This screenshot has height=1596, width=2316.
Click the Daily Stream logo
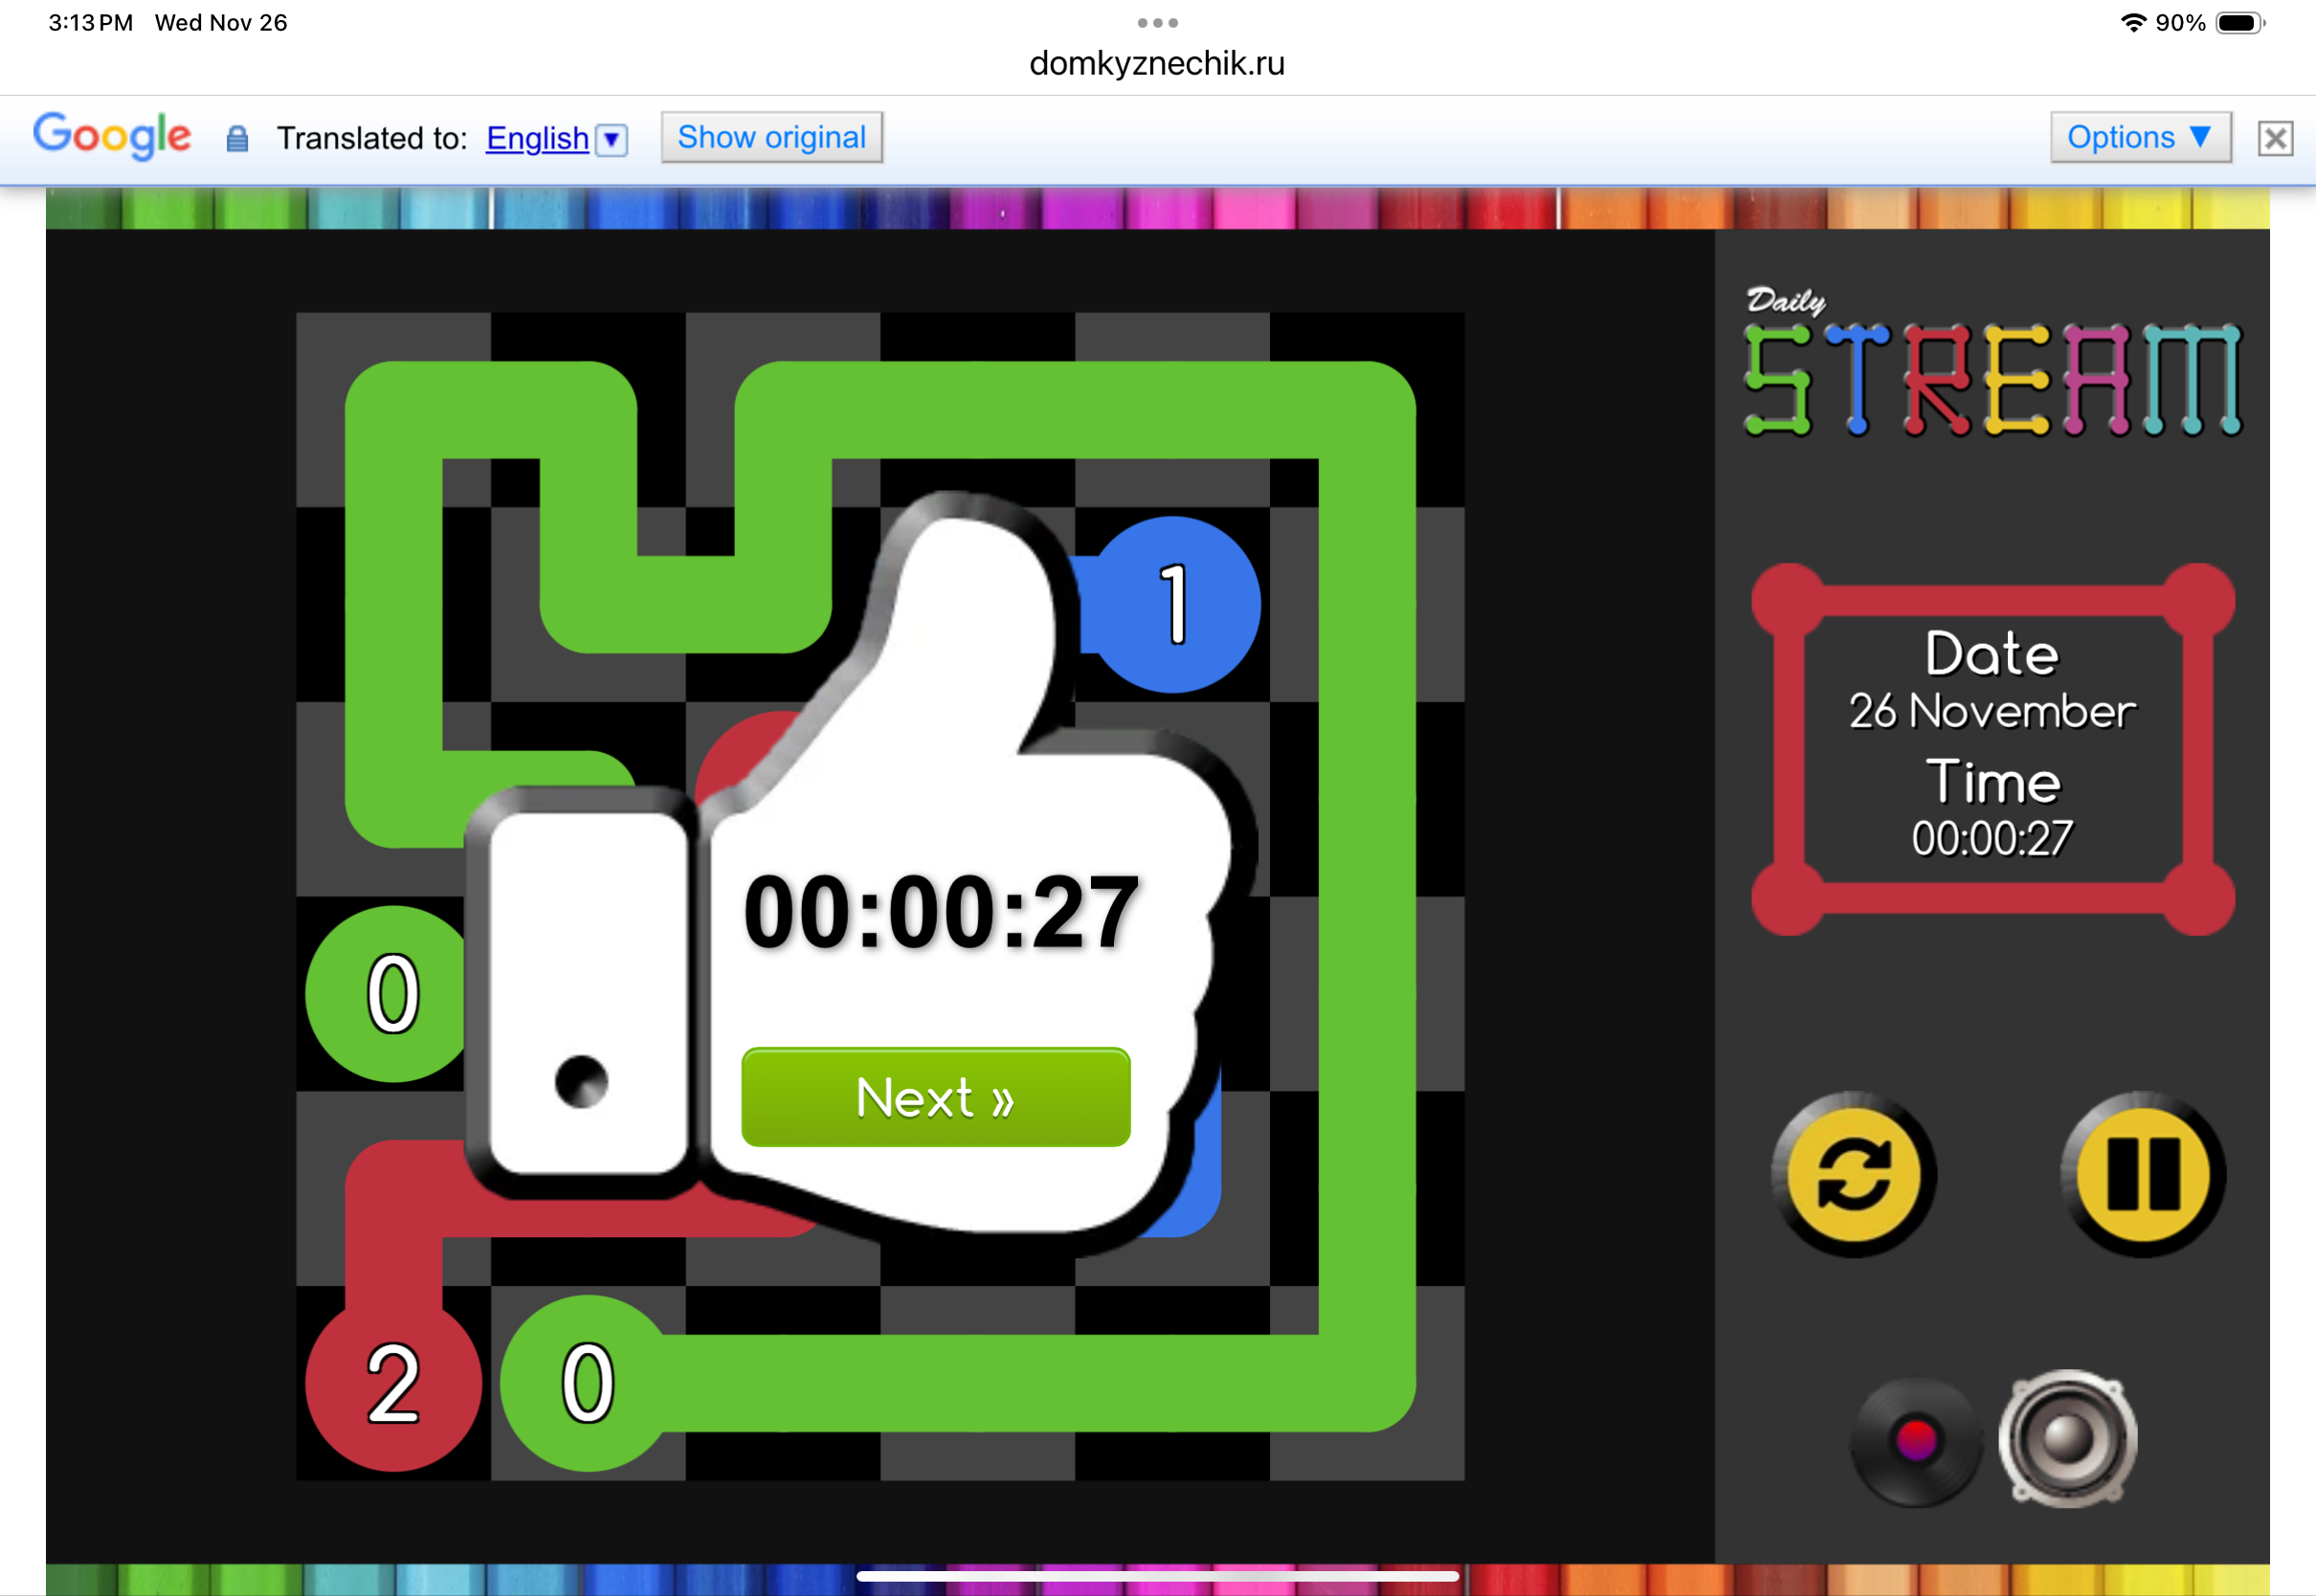[x=1991, y=367]
